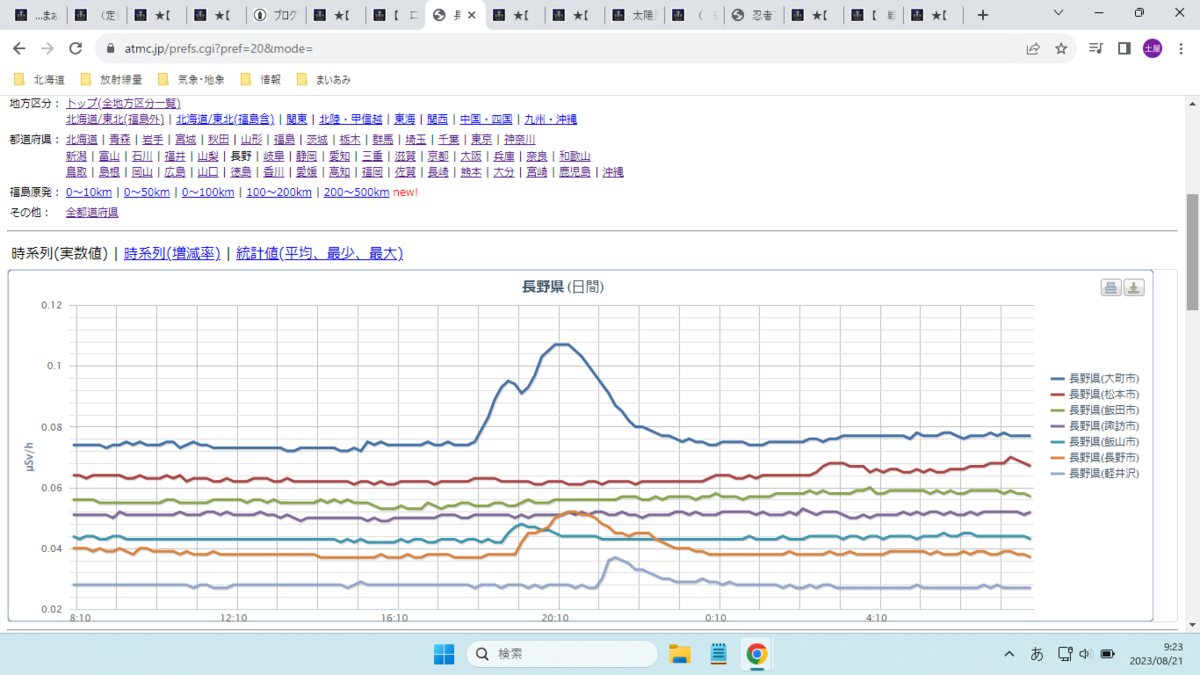This screenshot has width=1200, height=675.
Task: Click the chart download icon
Action: pos(1134,288)
